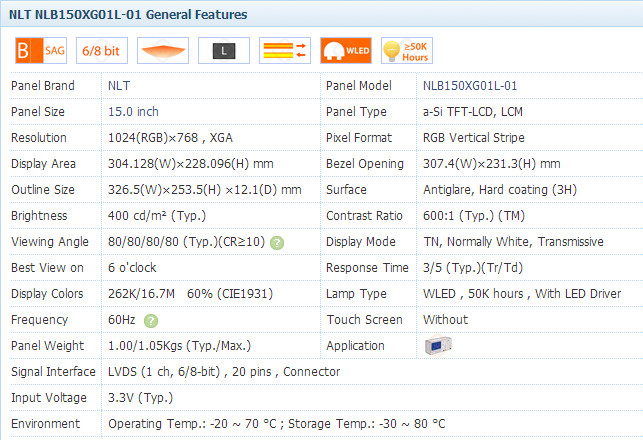This screenshot has height=440, width=643.
Task: Click the Application device thumbnail icon
Action: pyautogui.click(x=438, y=345)
